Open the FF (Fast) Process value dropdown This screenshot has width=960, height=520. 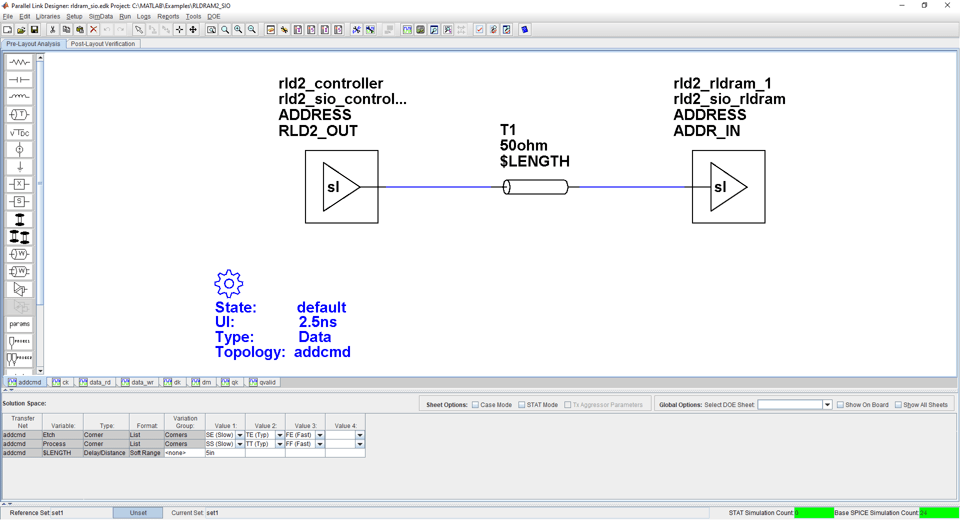(320, 444)
